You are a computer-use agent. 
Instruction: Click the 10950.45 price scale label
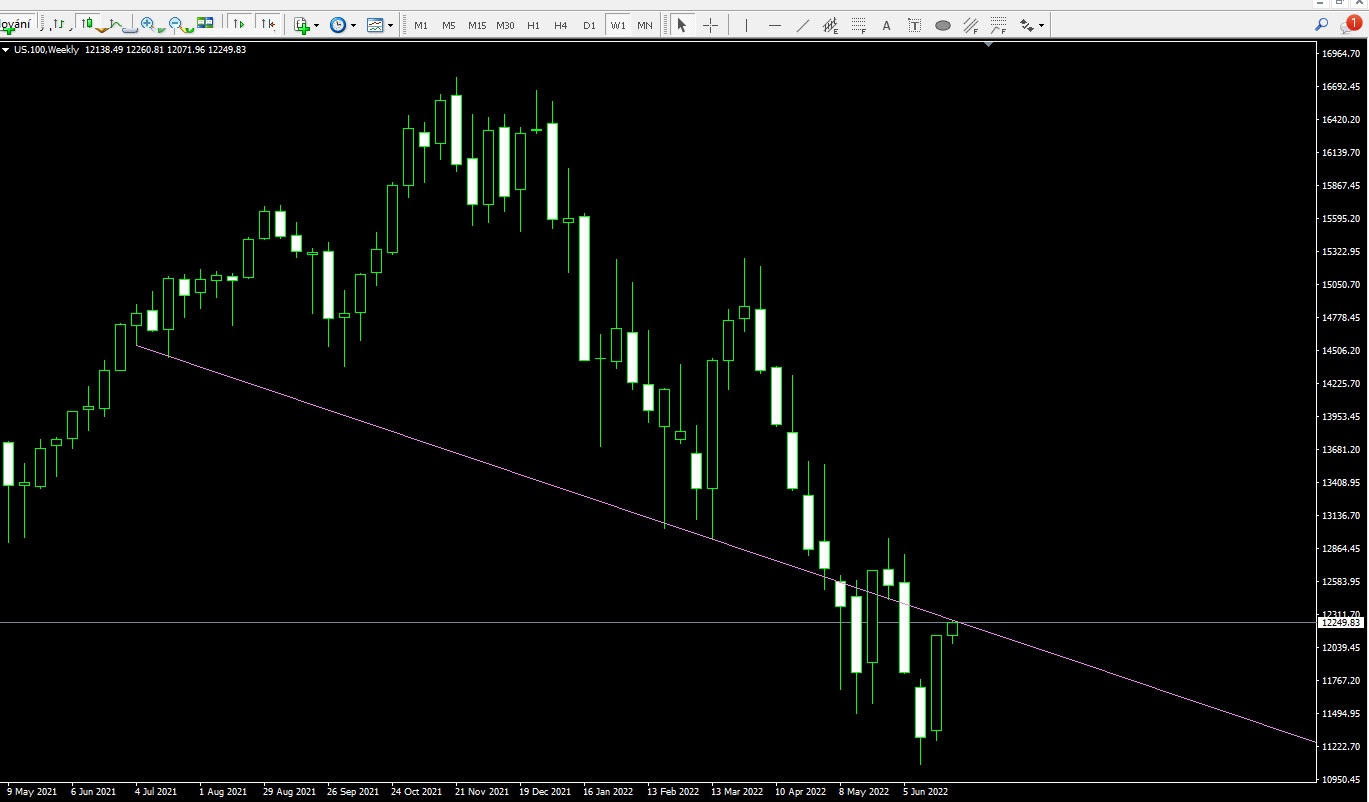coord(1341,779)
